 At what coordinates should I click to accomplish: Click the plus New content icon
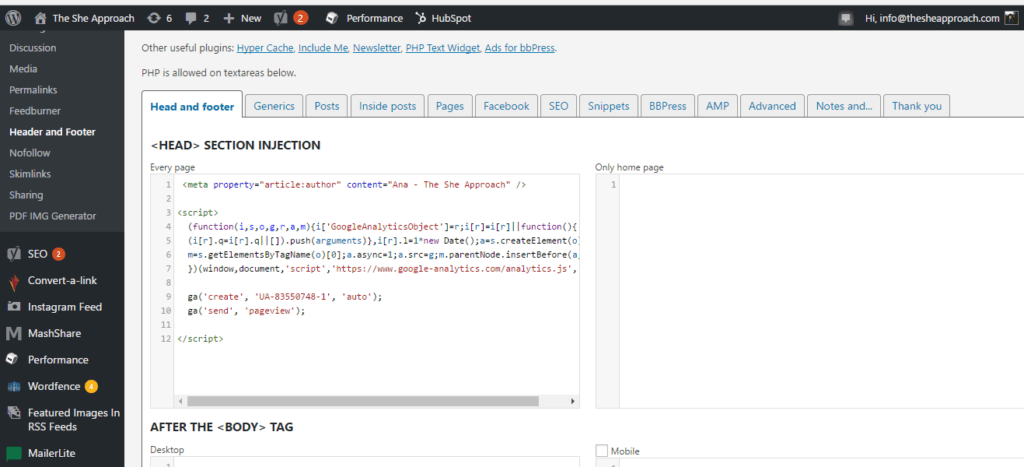(229, 18)
